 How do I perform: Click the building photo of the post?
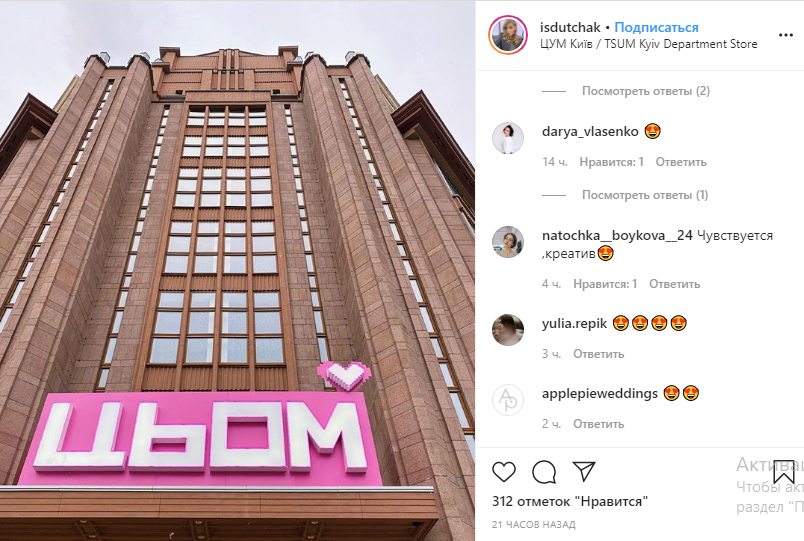pyautogui.click(x=237, y=271)
